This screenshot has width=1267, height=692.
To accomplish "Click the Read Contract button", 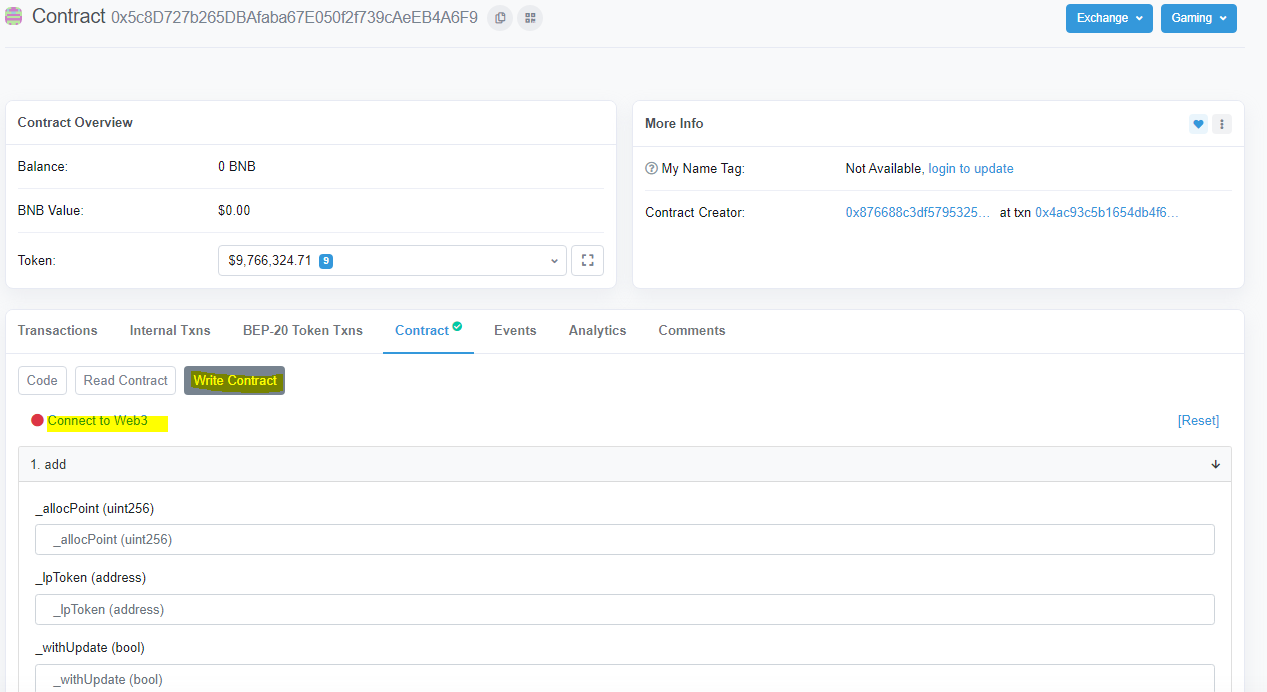I will coord(125,380).
